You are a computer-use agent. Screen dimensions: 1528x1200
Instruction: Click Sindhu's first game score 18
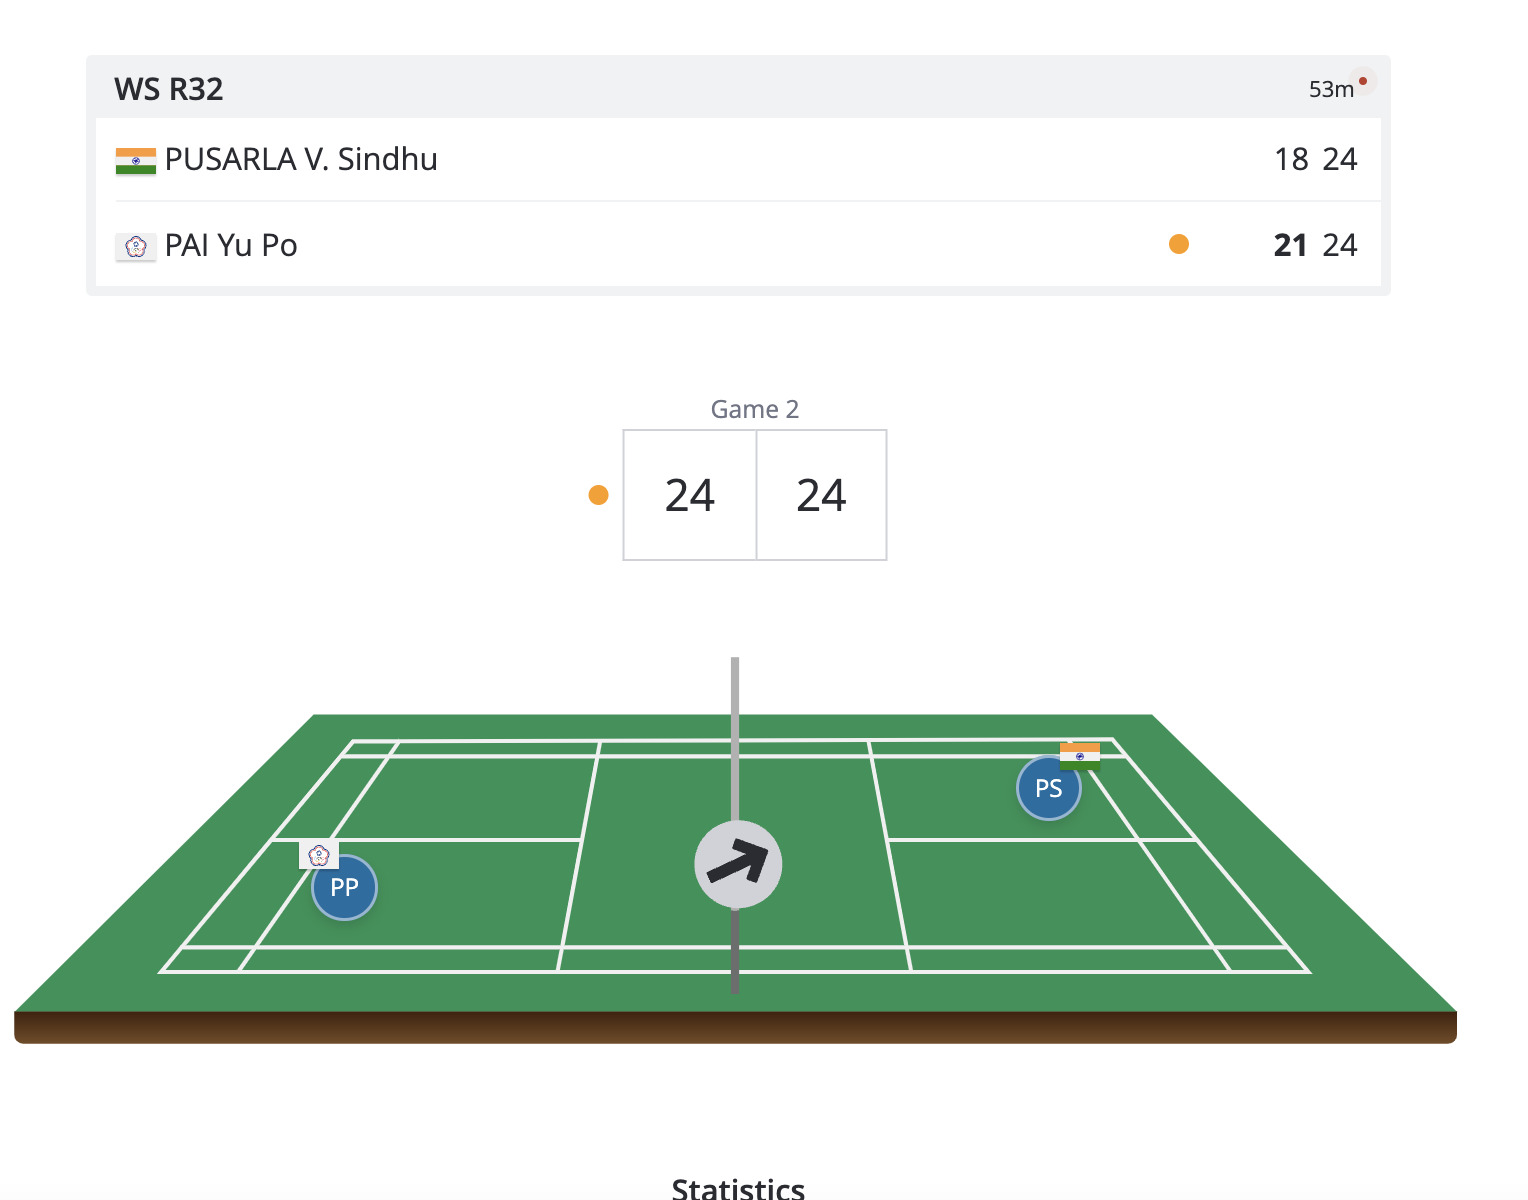1291,160
